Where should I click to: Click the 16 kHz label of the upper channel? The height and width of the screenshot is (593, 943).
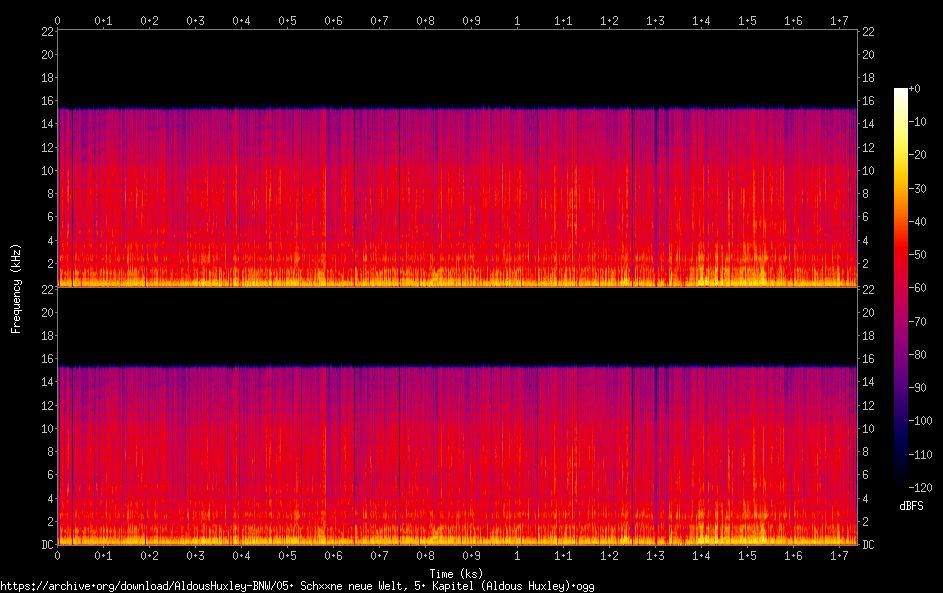coord(48,101)
